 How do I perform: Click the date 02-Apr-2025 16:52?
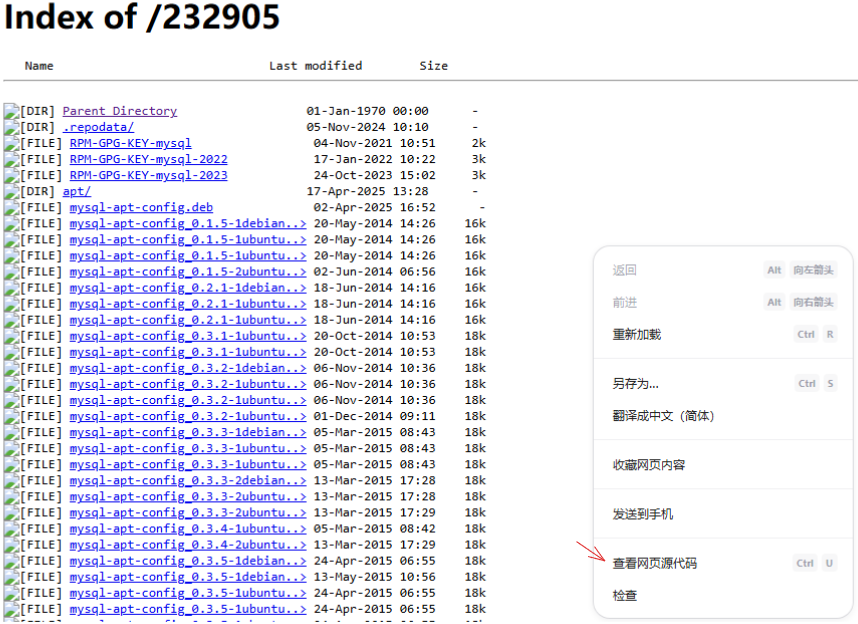(x=374, y=207)
